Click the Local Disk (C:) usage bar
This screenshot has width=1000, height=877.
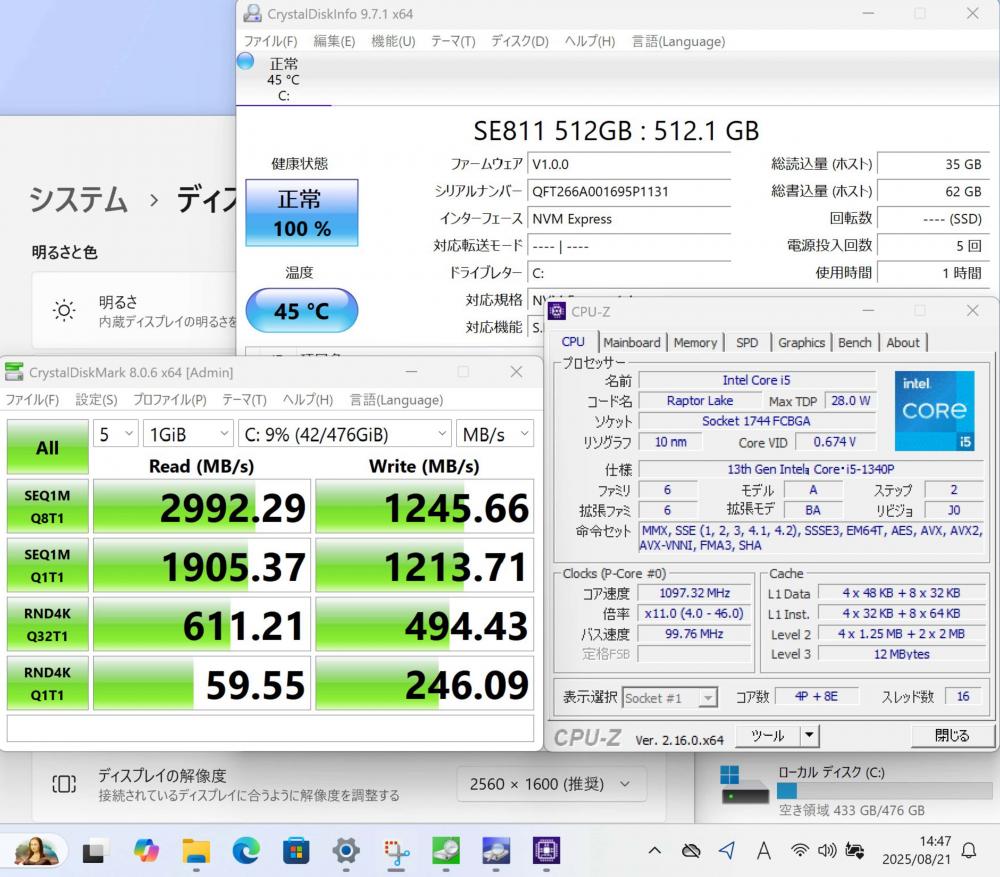pyautogui.click(x=885, y=791)
